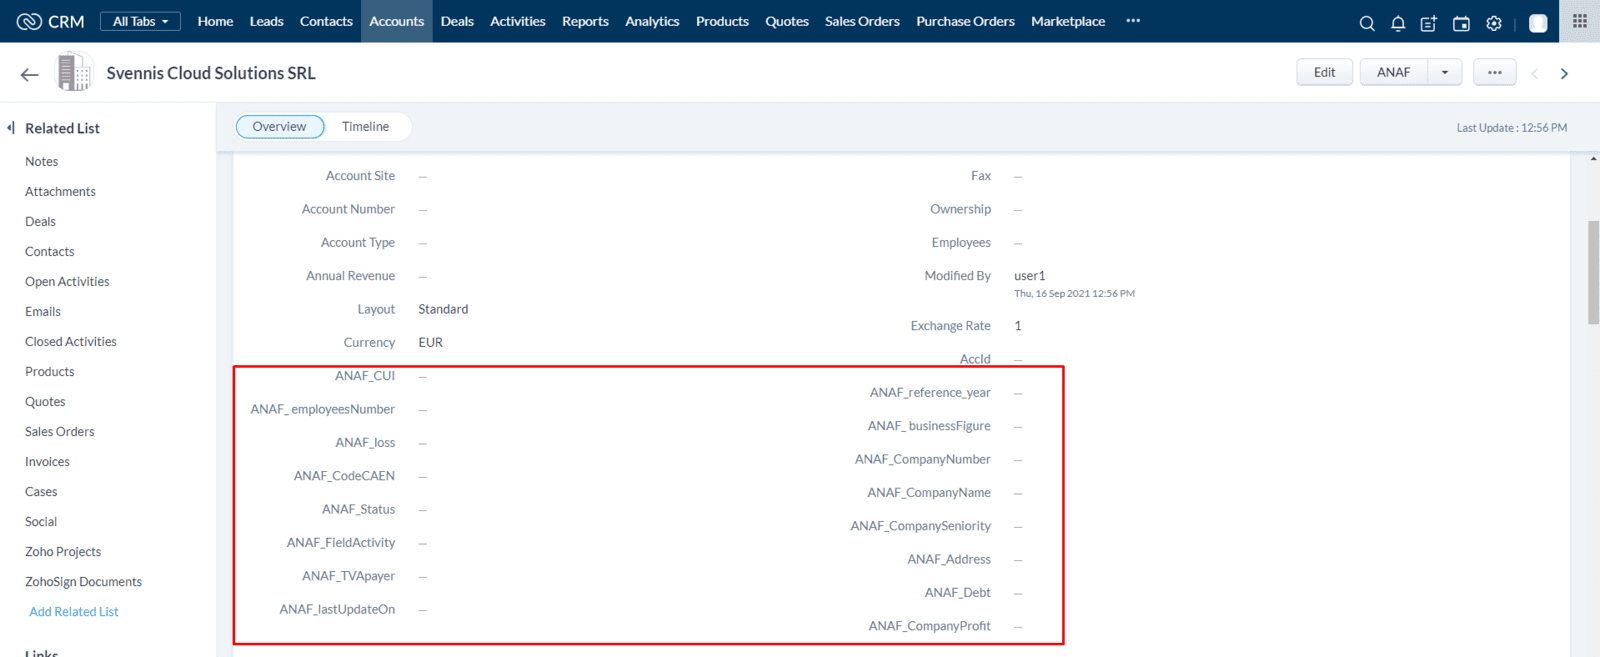Click the scrollbar up arrow

point(1593,159)
